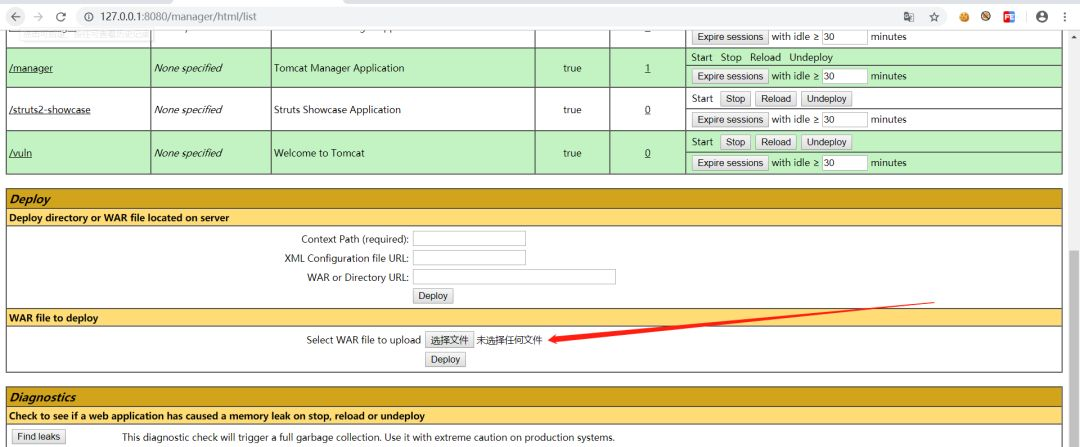Open the Chrome three-dot menu
Viewport: 1080px width, 447px height.
point(1064,17)
